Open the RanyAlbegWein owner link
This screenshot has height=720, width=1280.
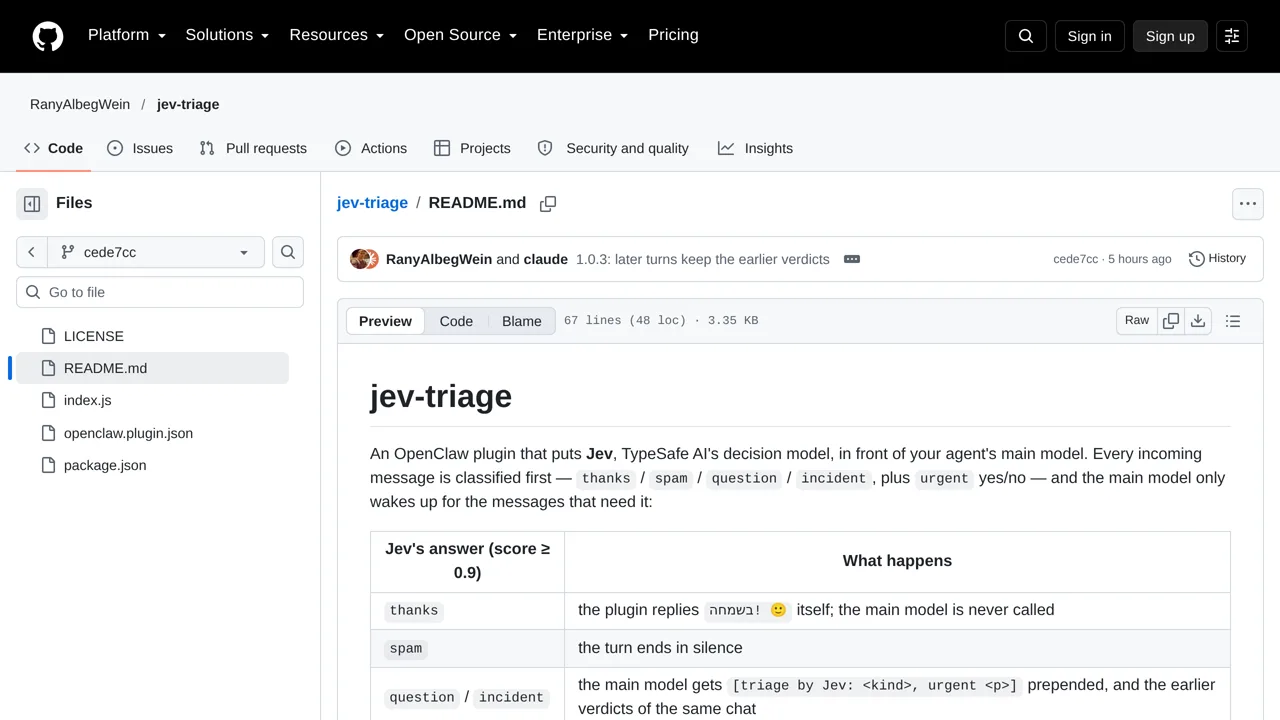click(x=80, y=104)
